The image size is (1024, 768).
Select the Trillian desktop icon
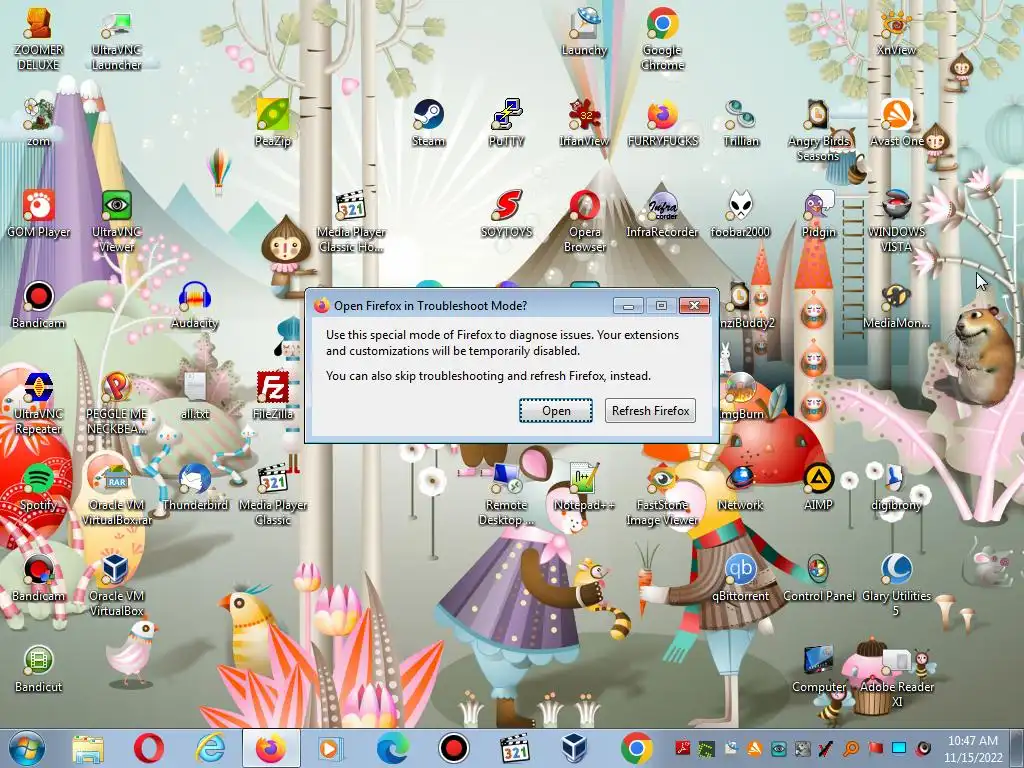point(741,121)
